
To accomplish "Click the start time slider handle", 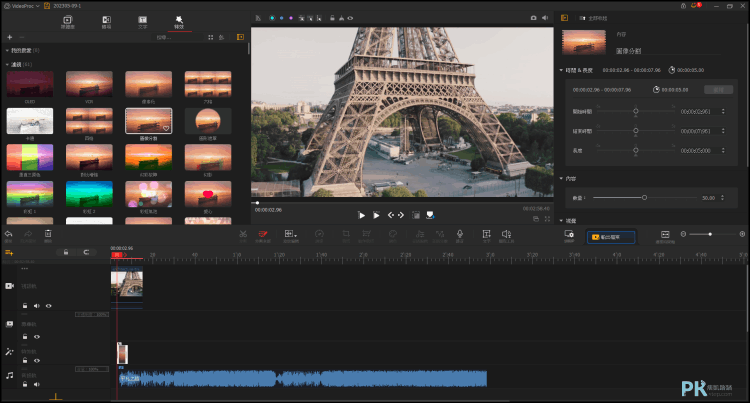I will tap(636, 111).
